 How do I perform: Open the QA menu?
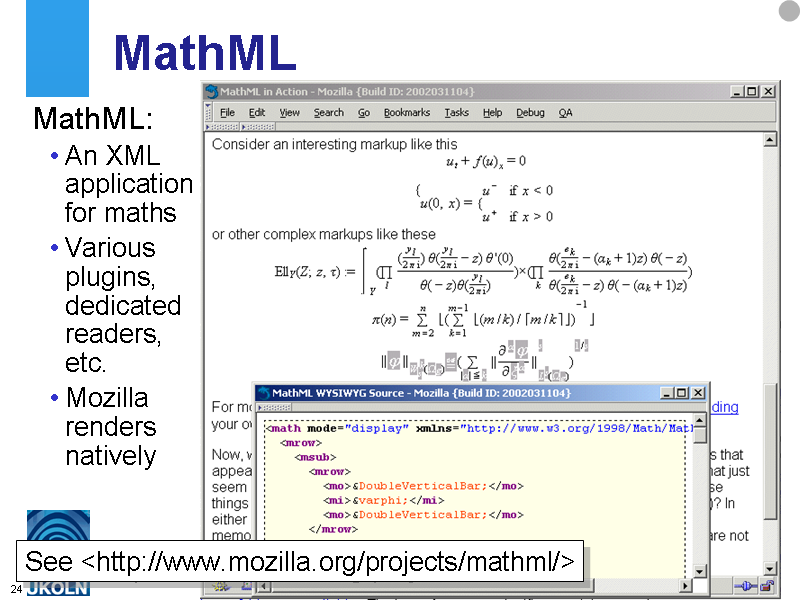[565, 112]
